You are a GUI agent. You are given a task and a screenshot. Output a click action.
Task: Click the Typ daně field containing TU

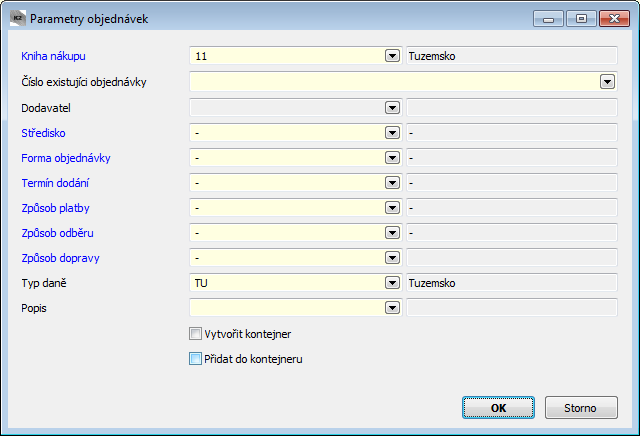(287, 283)
